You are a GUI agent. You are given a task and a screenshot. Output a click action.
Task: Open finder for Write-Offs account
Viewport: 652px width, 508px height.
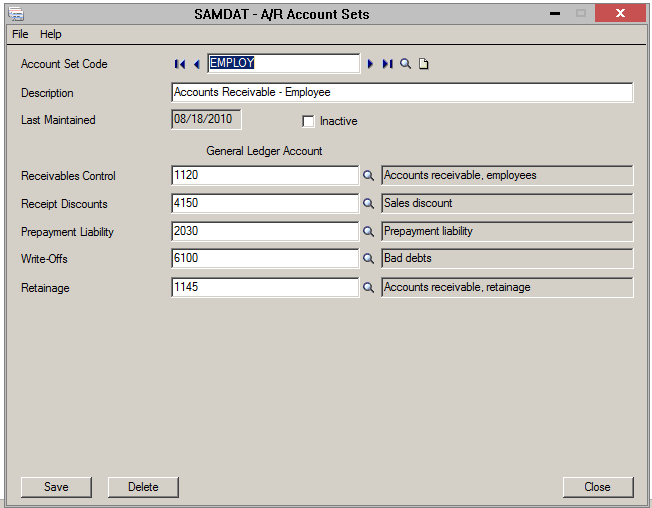(x=368, y=260)
